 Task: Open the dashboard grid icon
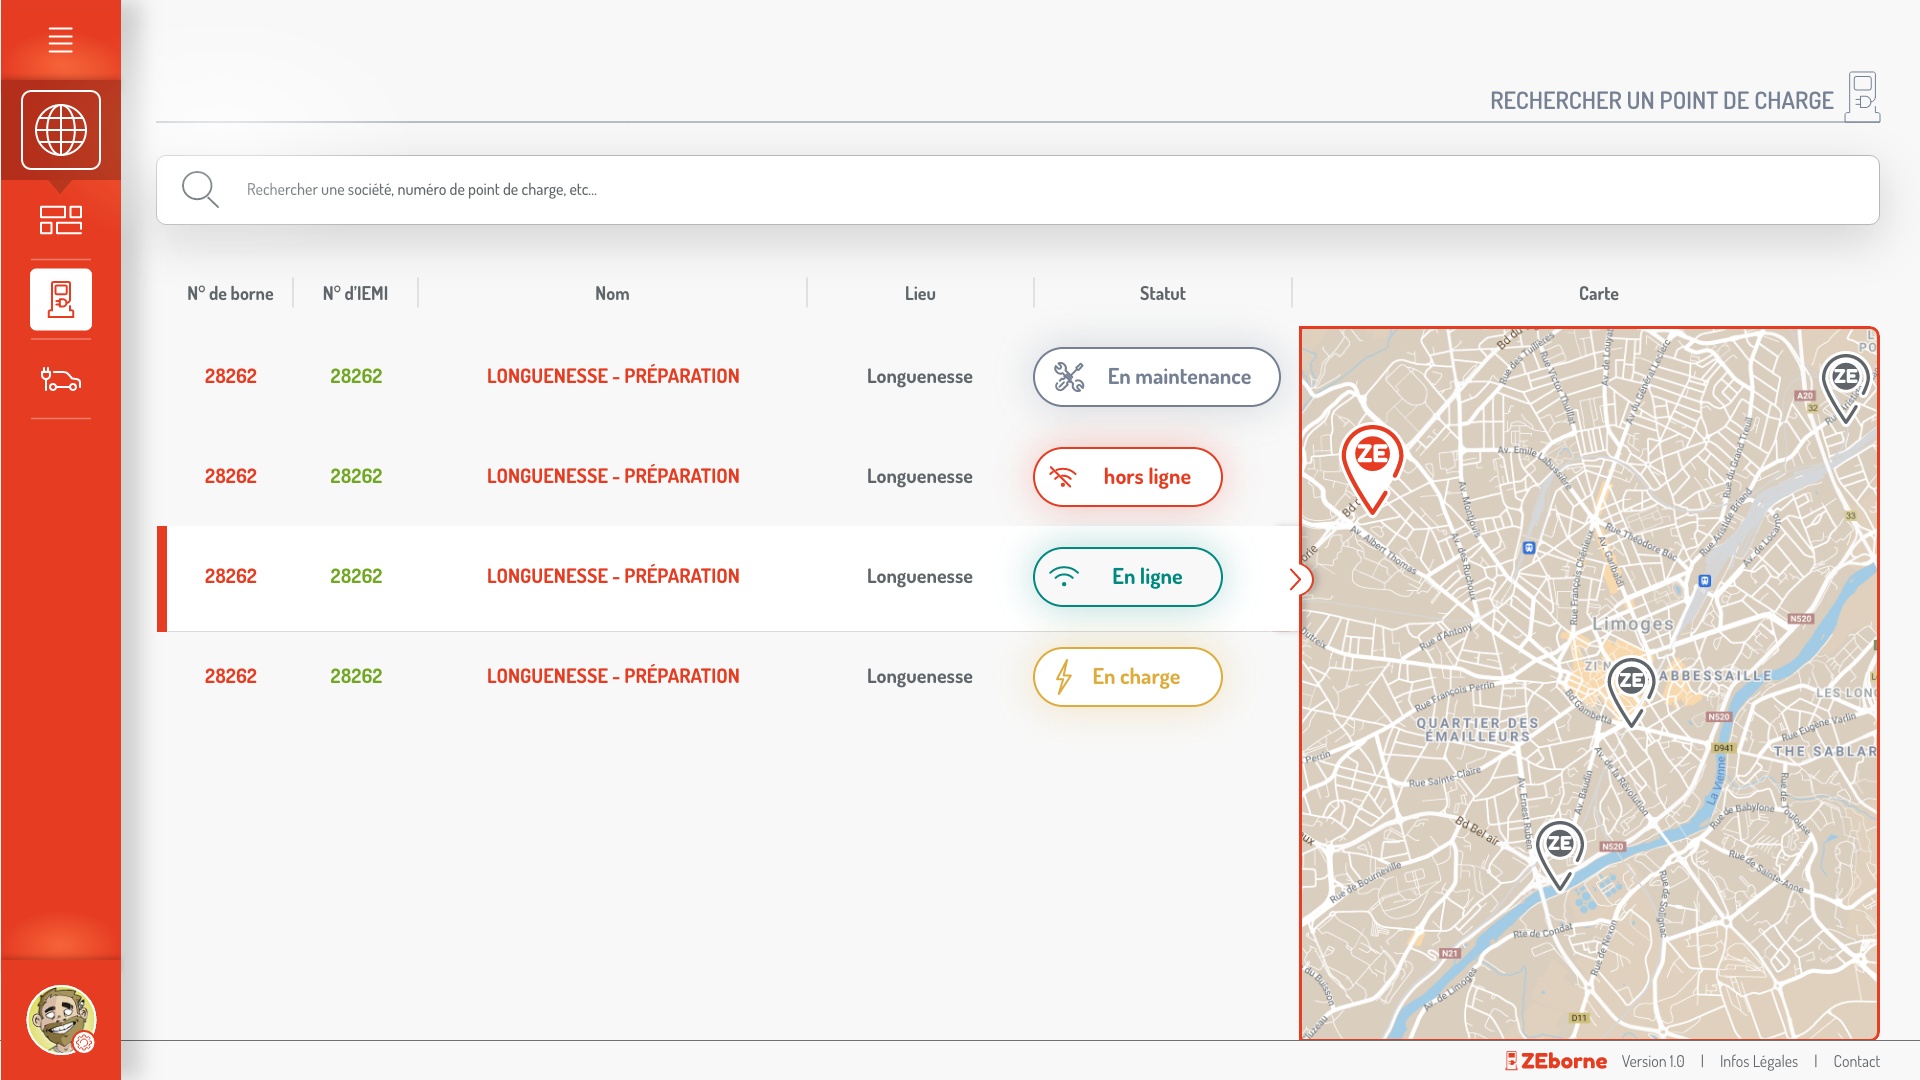(x=61, y=220)
